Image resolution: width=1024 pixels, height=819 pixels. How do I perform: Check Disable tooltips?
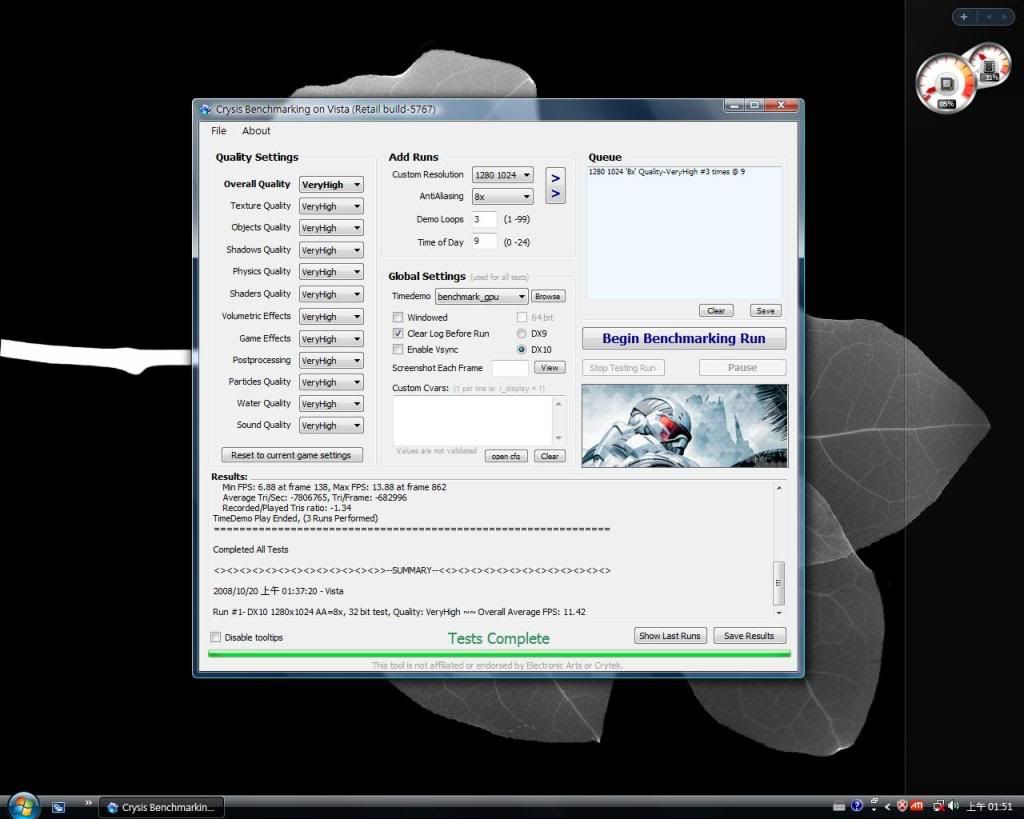[x=216, y=637]
